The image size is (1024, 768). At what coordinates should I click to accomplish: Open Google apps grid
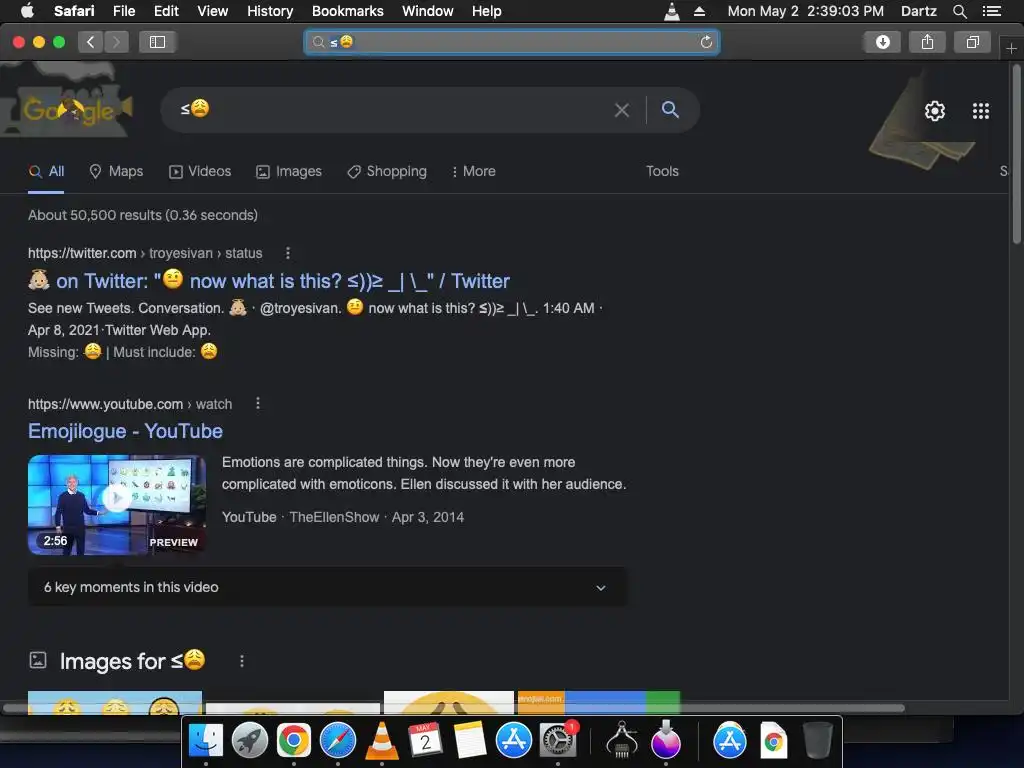981,111
